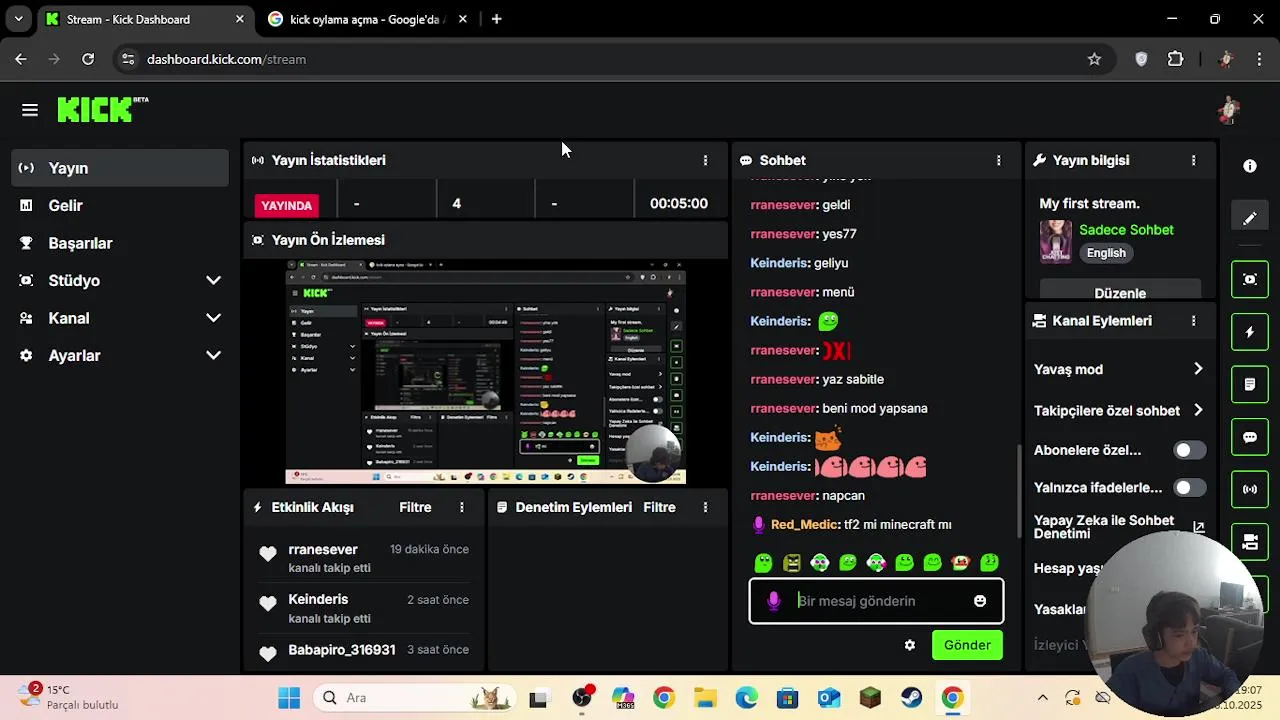Open Denetim Eylemleri three-dot menu
Viewport: 1280px width, 720px height.
coord(705,507)
